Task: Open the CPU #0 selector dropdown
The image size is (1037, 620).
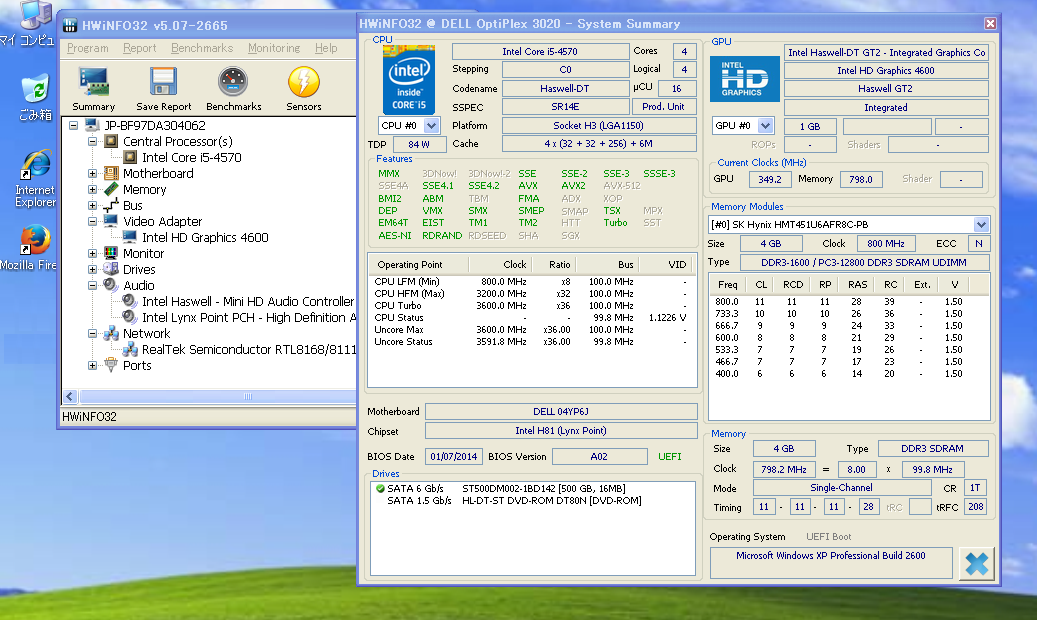Action: coord(431,125)
